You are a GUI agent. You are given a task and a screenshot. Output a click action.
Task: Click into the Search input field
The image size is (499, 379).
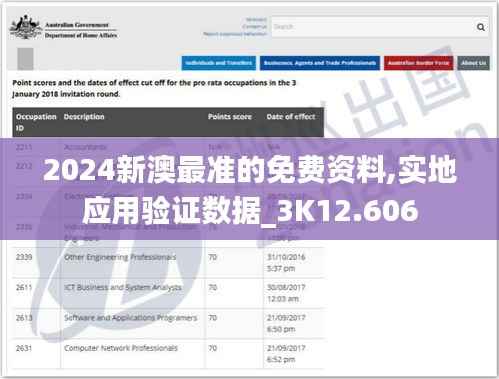[x=372, y=27]
